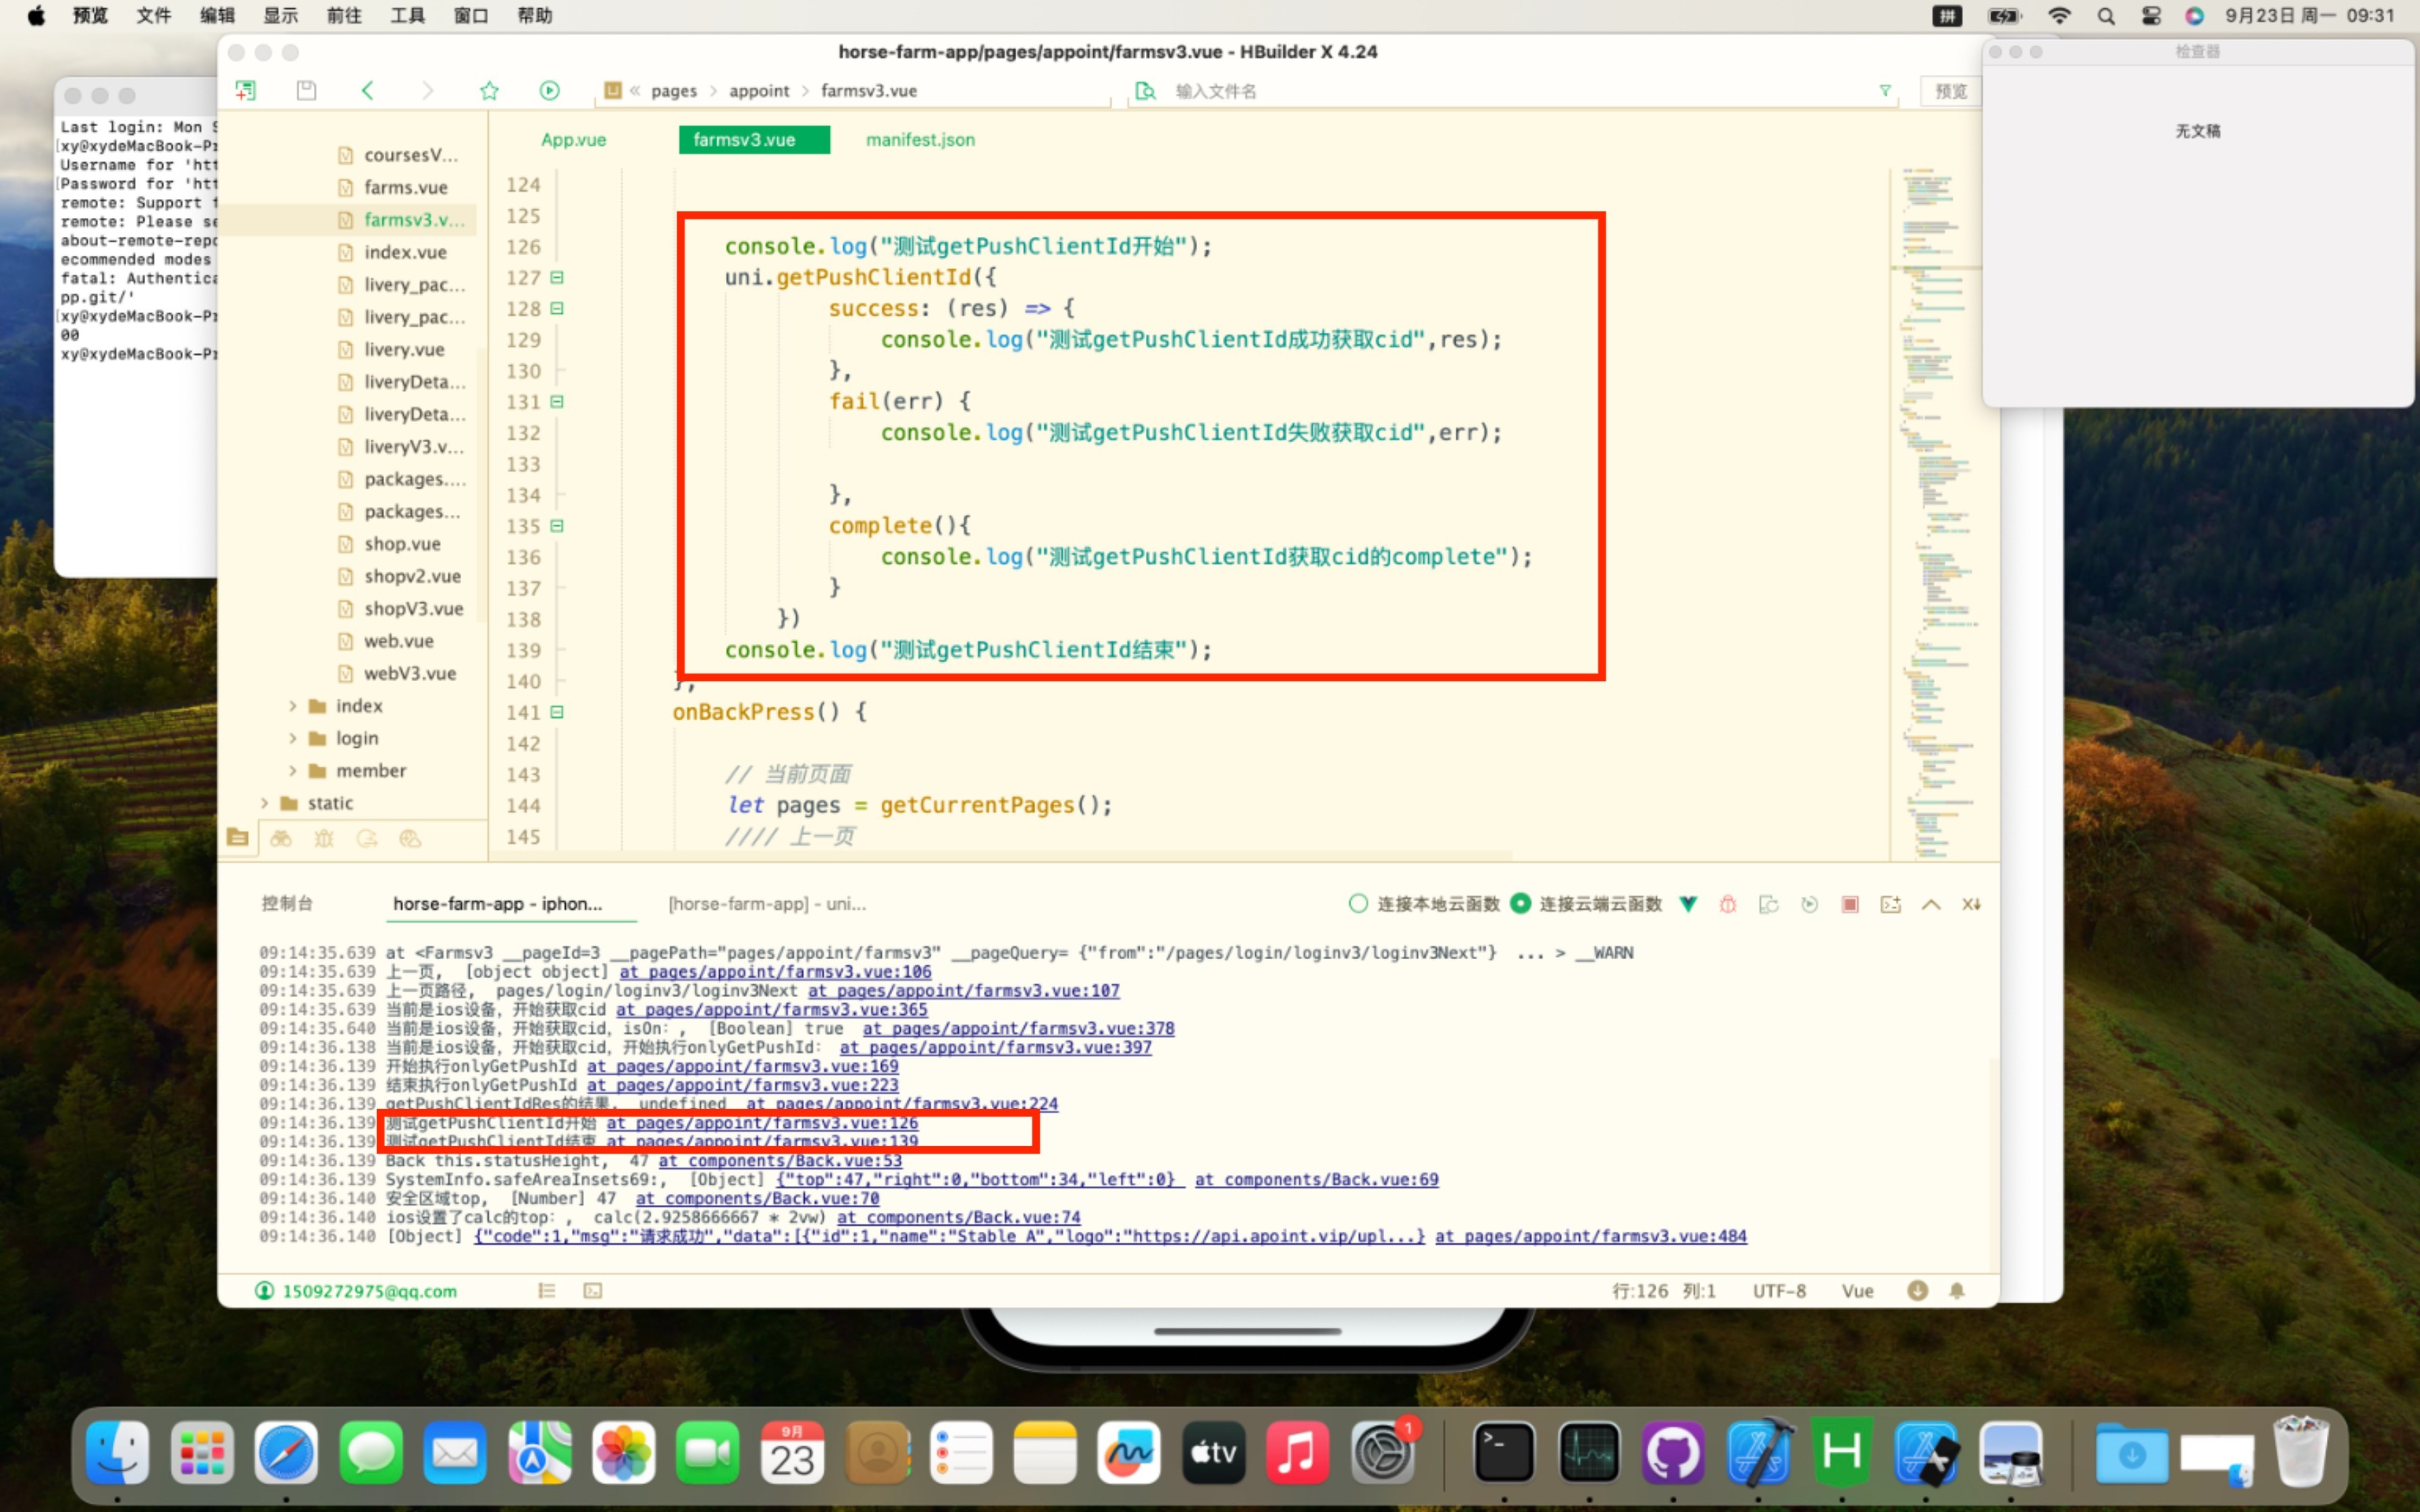Image resolution: width=2420 pixels, height=1512 pixels.
Task: Click the red stop square icon
Action: click(x=1850, y=904)
